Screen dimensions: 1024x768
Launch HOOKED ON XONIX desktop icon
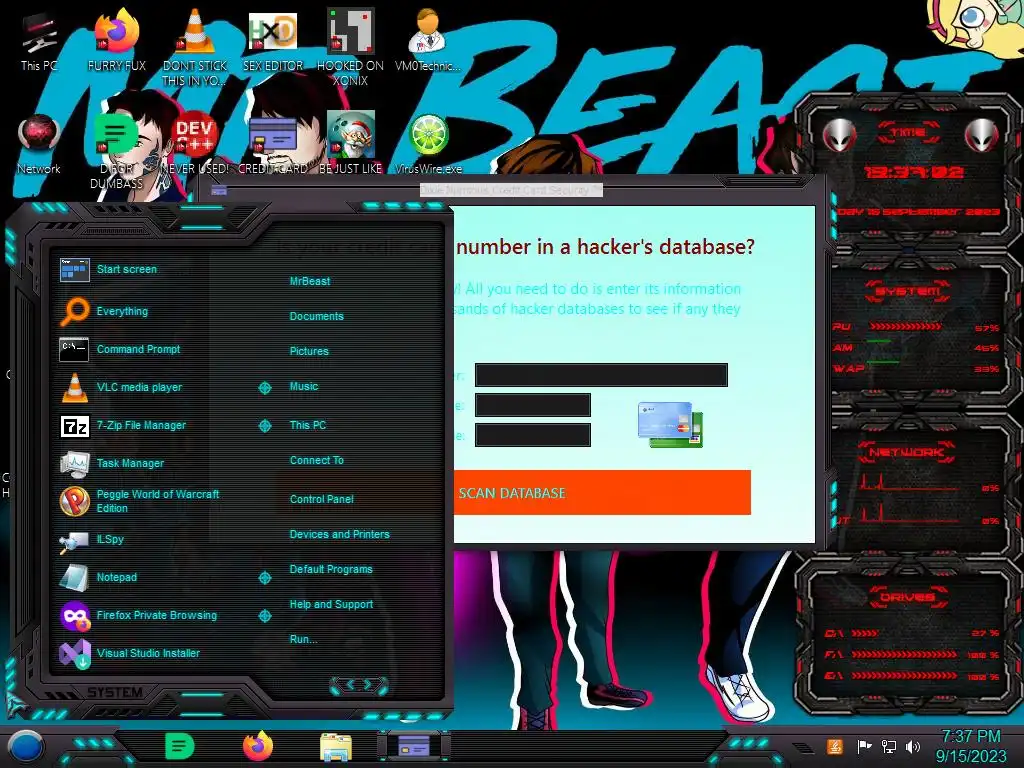pos(350,47)
